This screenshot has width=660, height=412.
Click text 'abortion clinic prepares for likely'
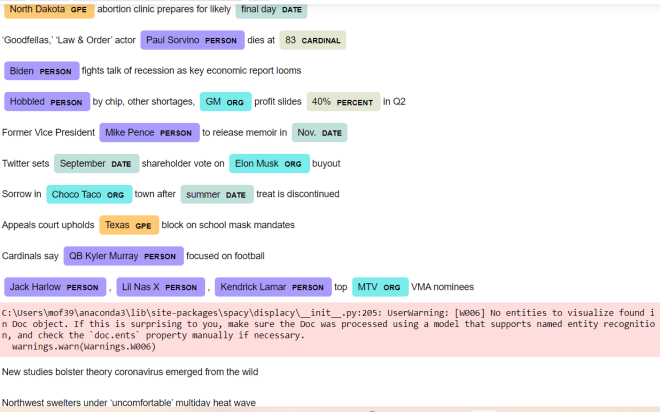pos(164,9)
